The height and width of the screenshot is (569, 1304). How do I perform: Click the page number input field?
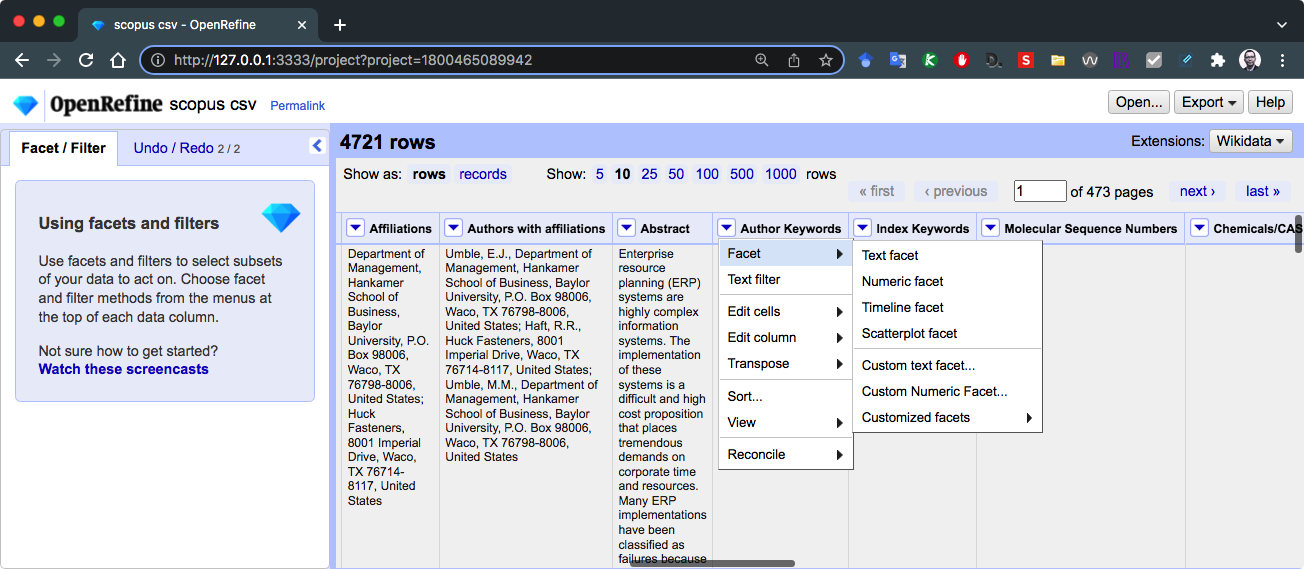(x=1040, y=191)
